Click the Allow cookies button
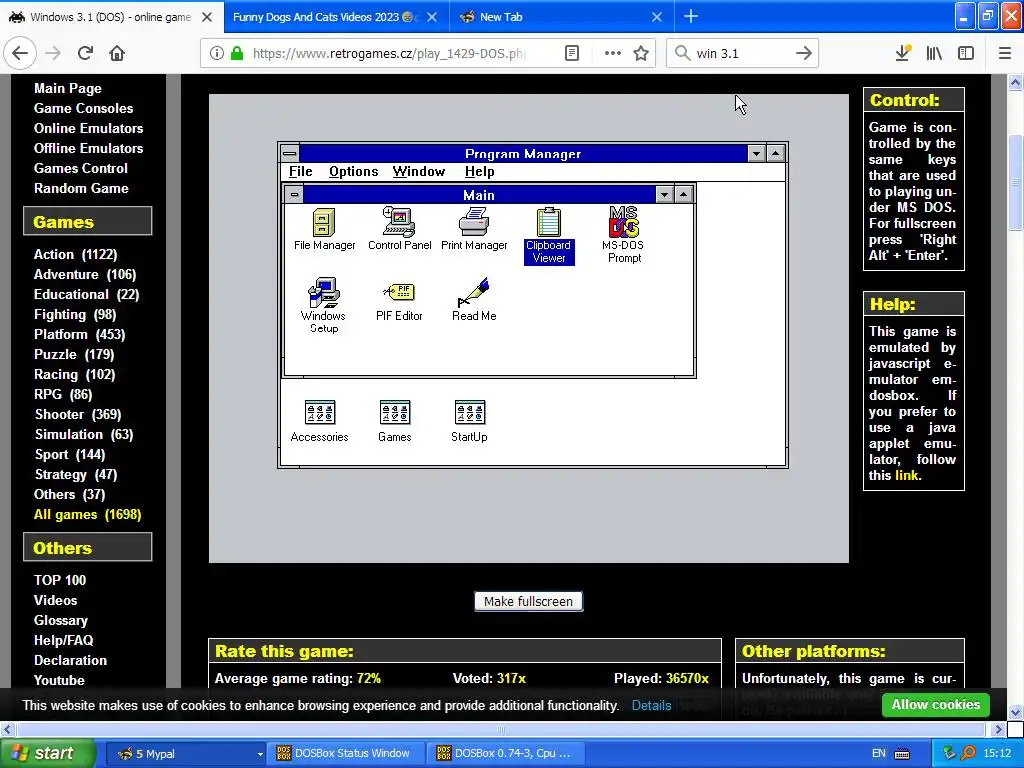The image size is (1024, 768). (935, 705)
